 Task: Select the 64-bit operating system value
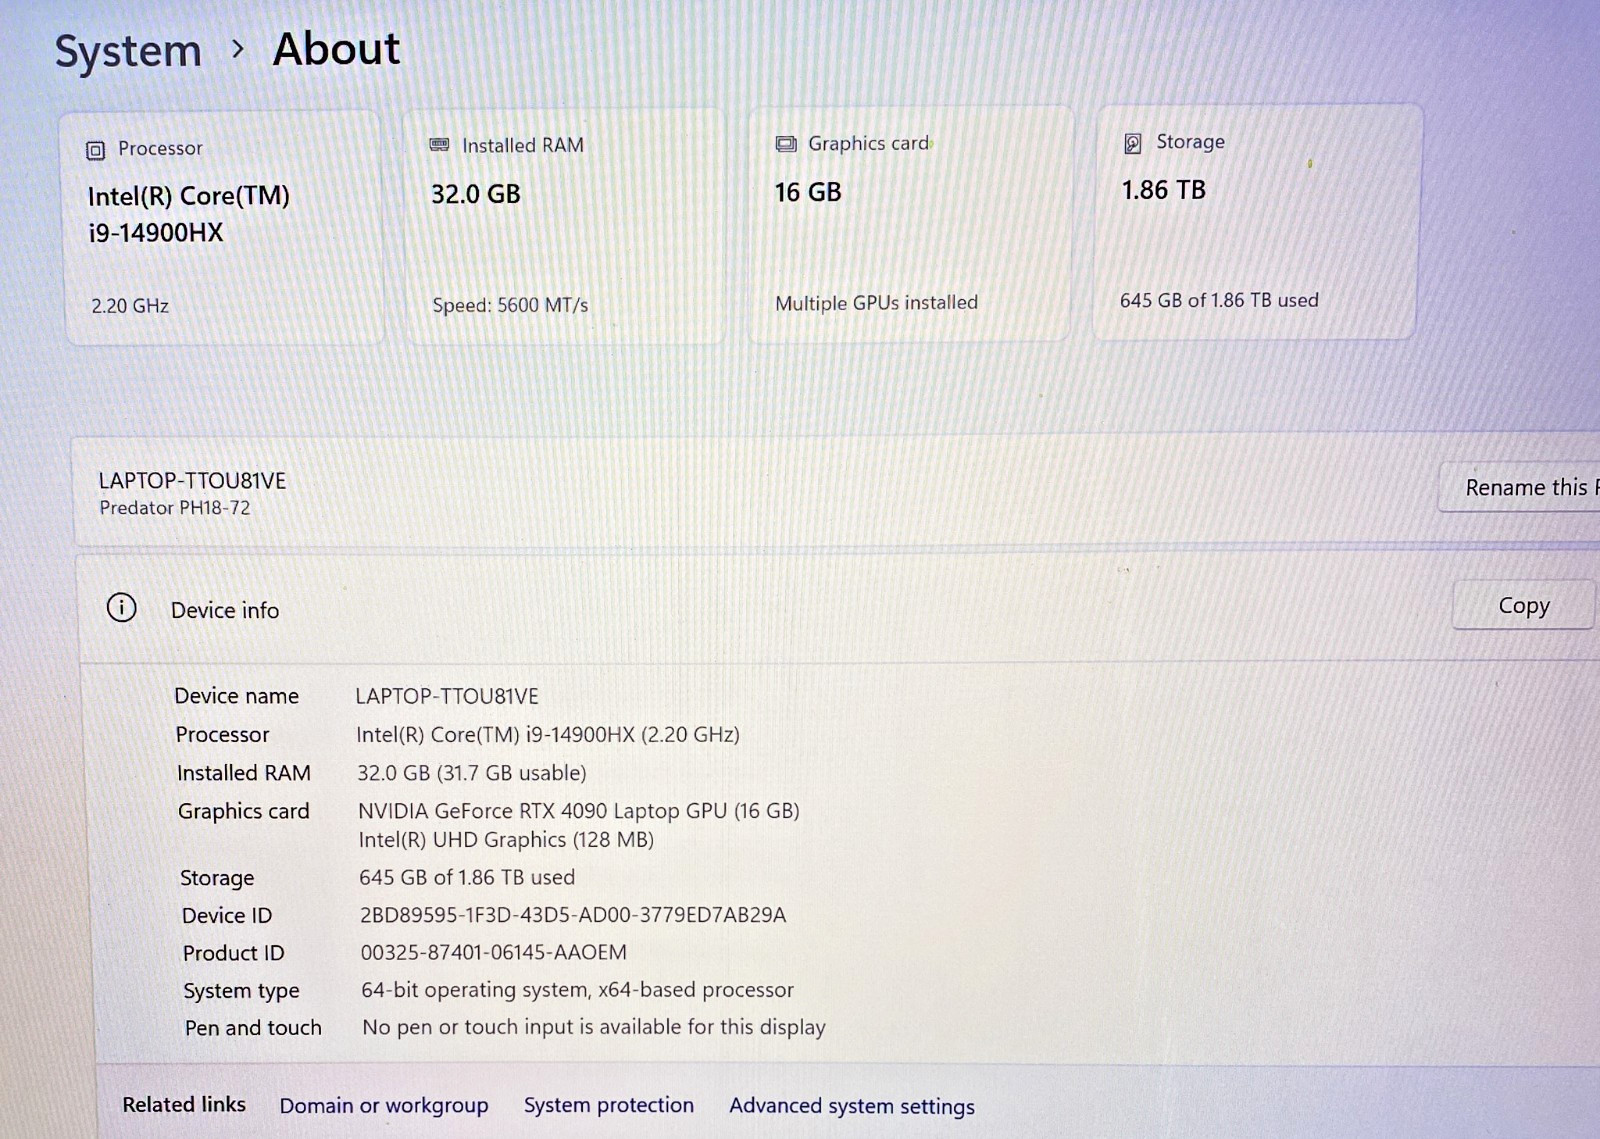pos(577,990)
